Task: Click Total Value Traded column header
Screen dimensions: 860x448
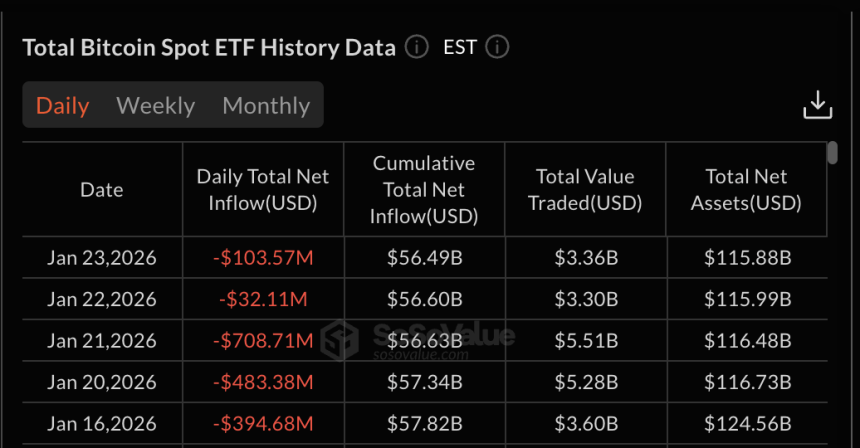Action: tap(585, 189)
